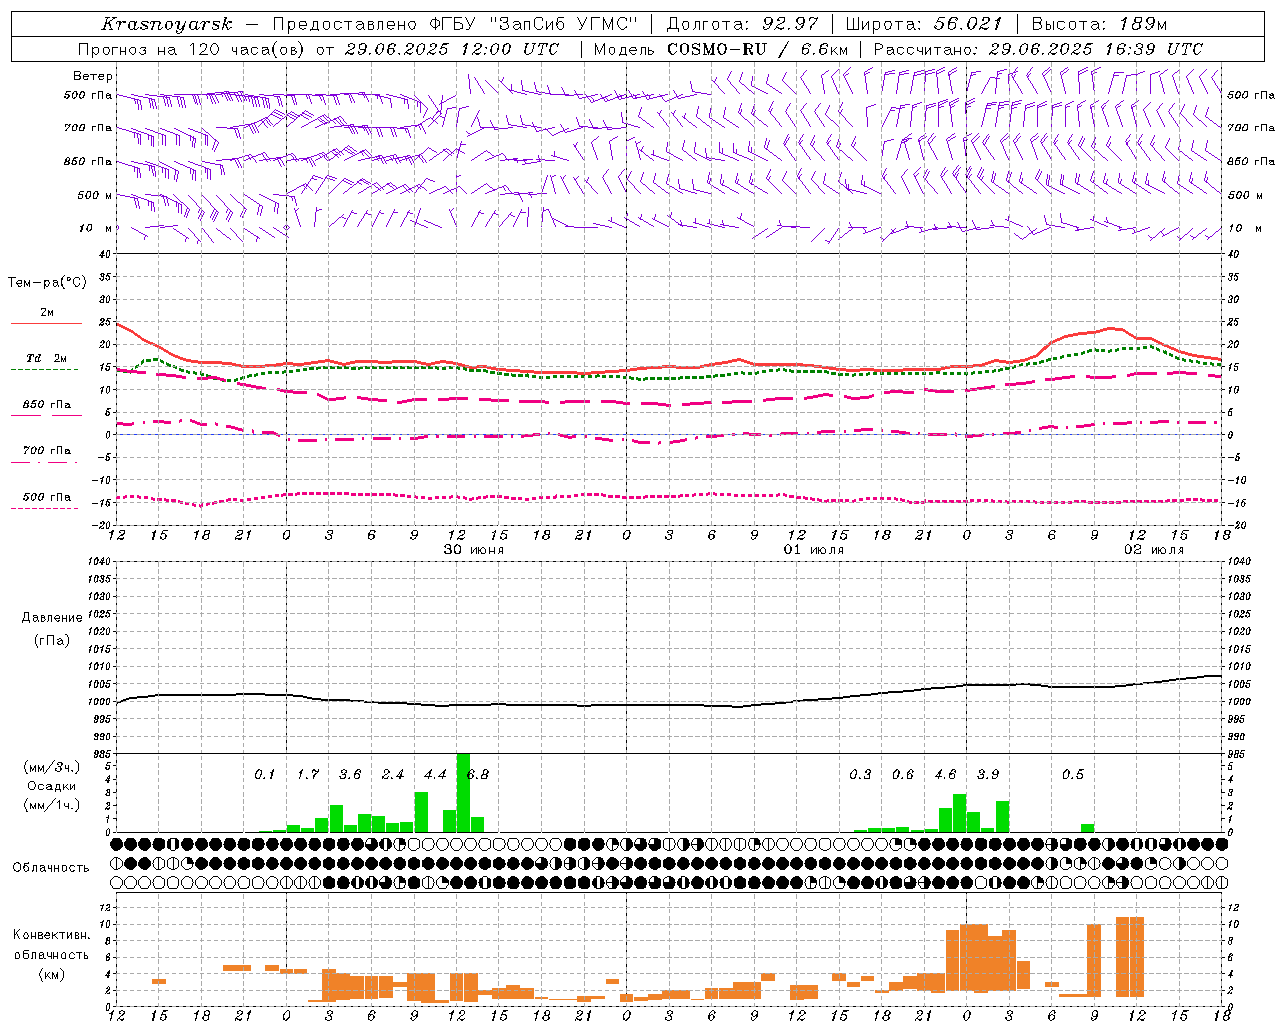The height and width of the screenshot is (1024, 1280).
Task: Select the 'Модель COSMO-RU / 6.6км' text
Action: pyautogui.click(x=721, y=49)
